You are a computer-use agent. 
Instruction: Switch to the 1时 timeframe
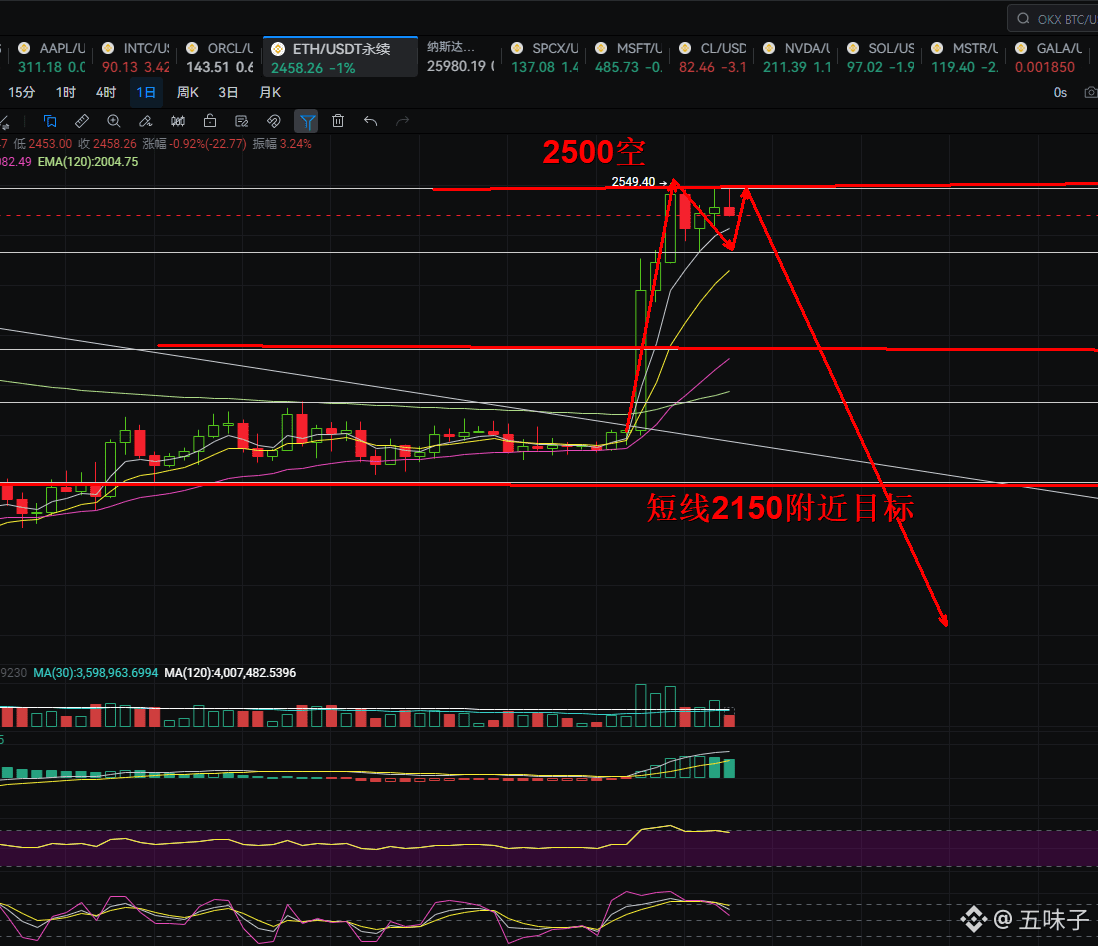pos(66,92)
